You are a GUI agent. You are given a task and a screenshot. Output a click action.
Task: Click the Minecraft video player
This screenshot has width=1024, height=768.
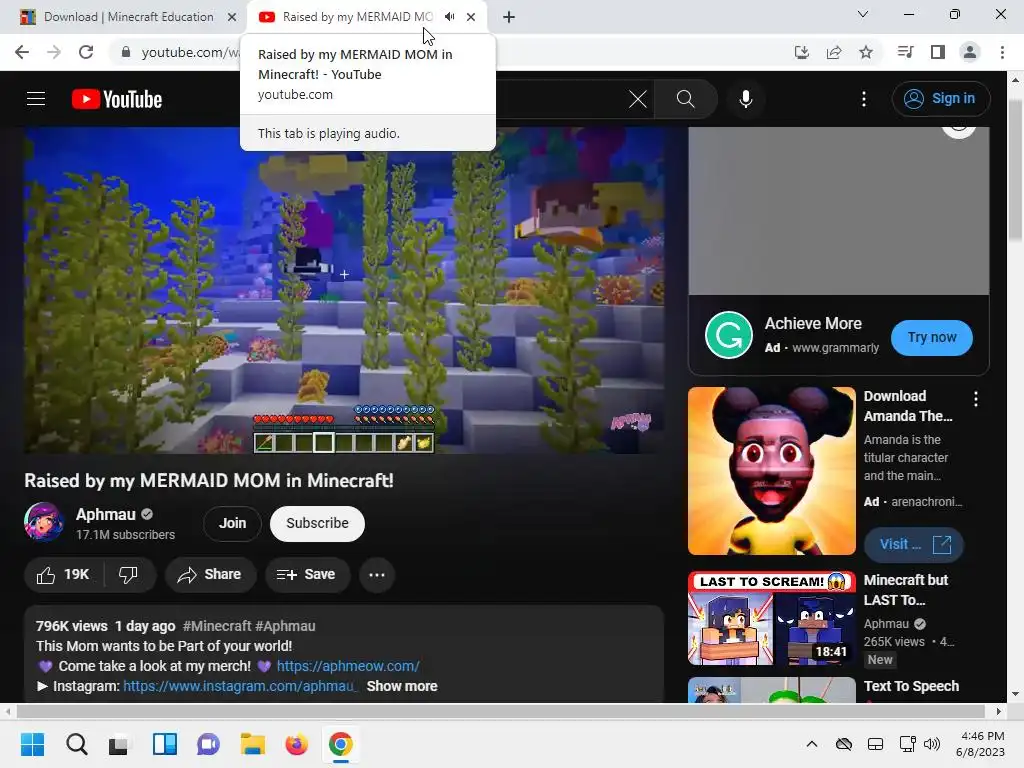pyautogui.click(x=344, y=291)
